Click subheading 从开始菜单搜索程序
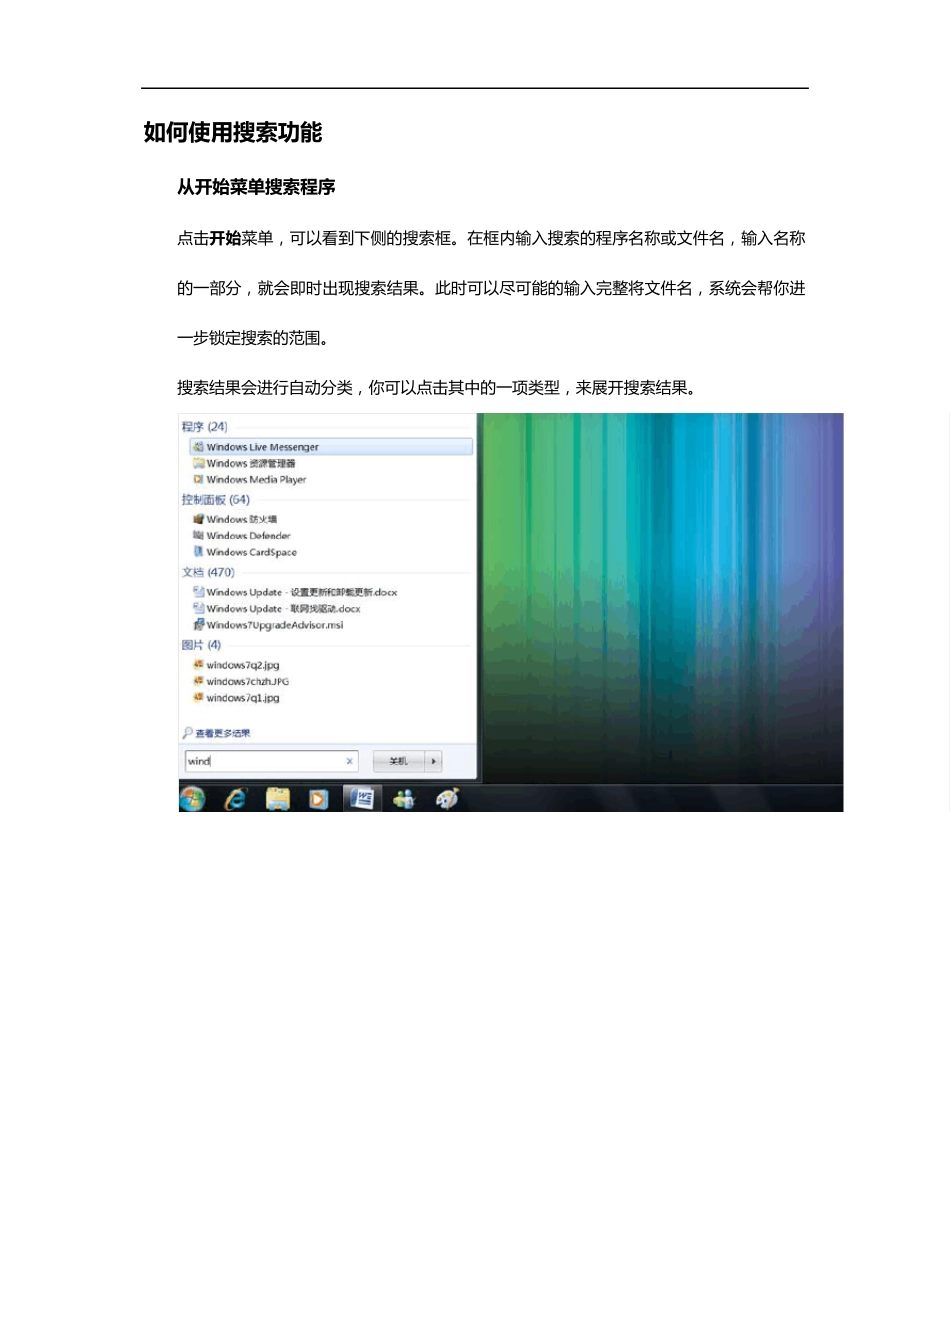This screenshot has width=950, height=1344. click(256, 187)
